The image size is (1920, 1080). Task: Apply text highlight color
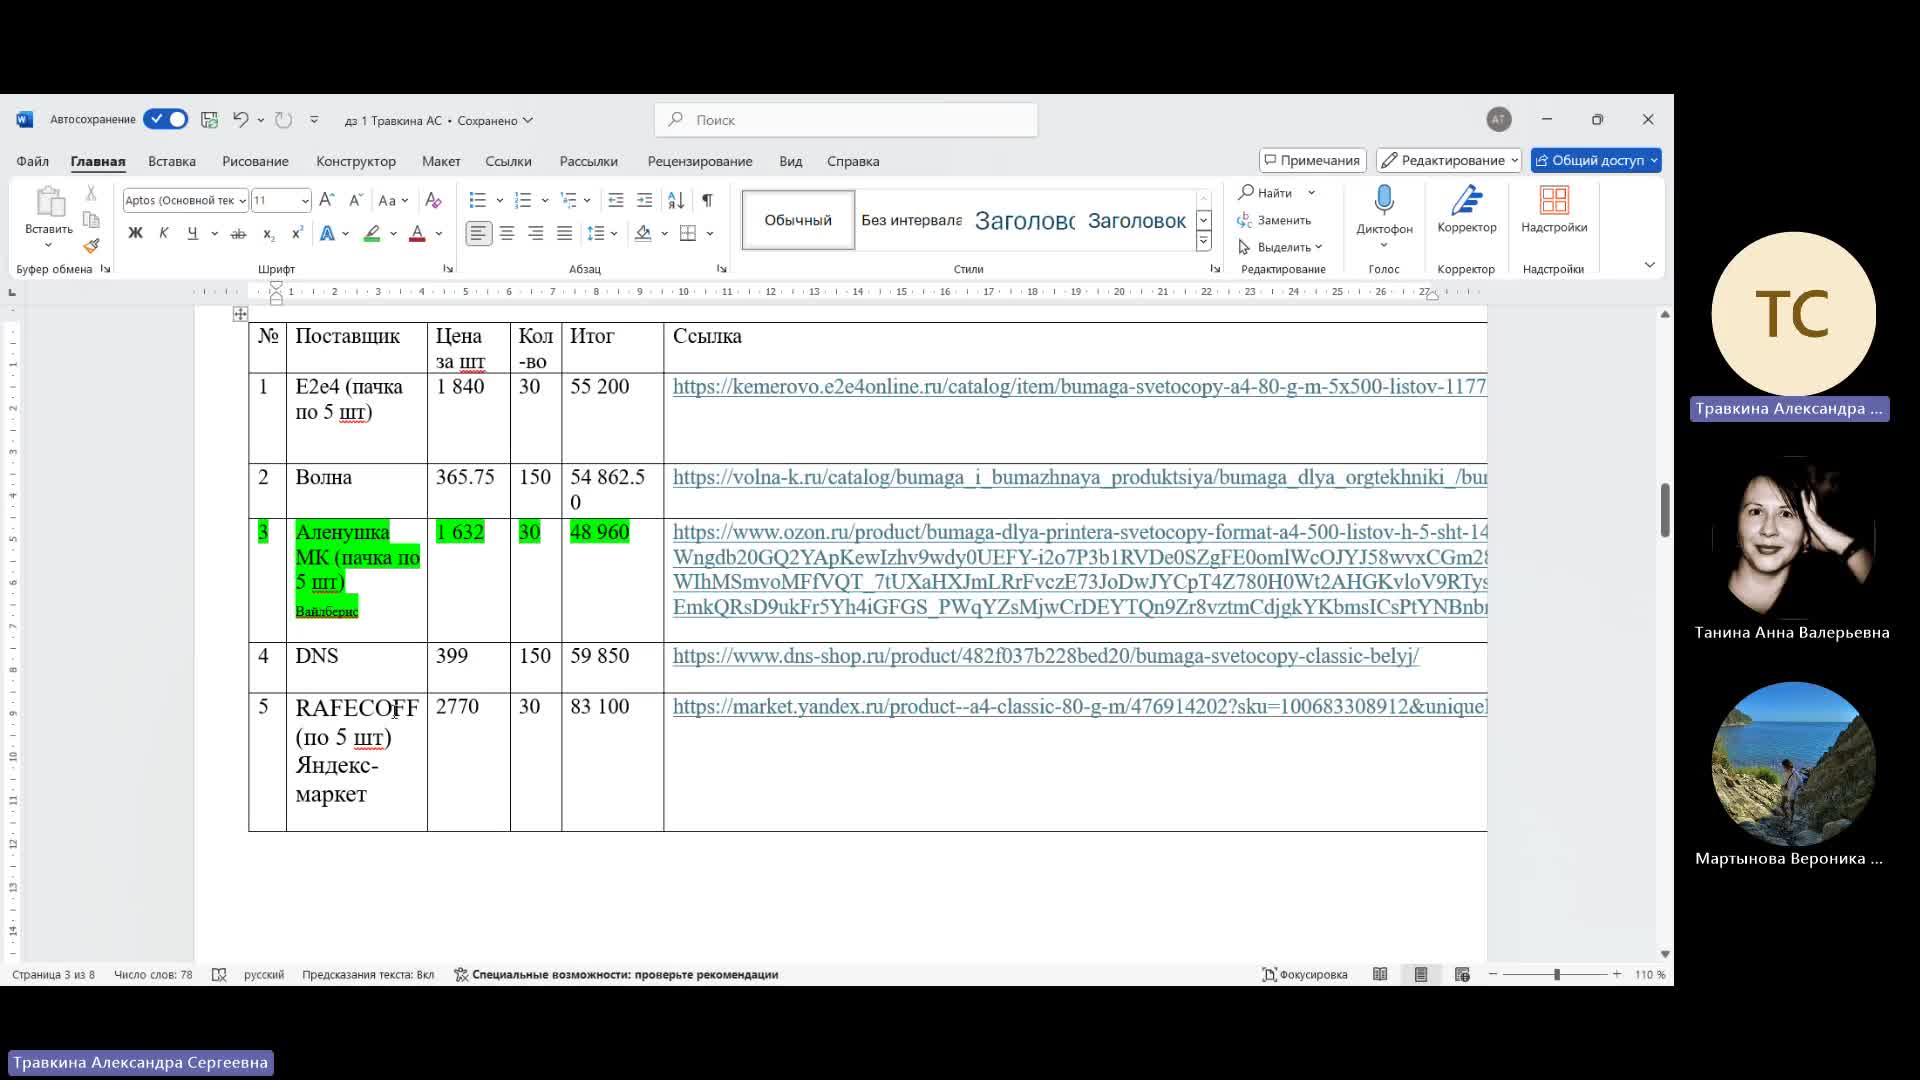coord(372,233)
